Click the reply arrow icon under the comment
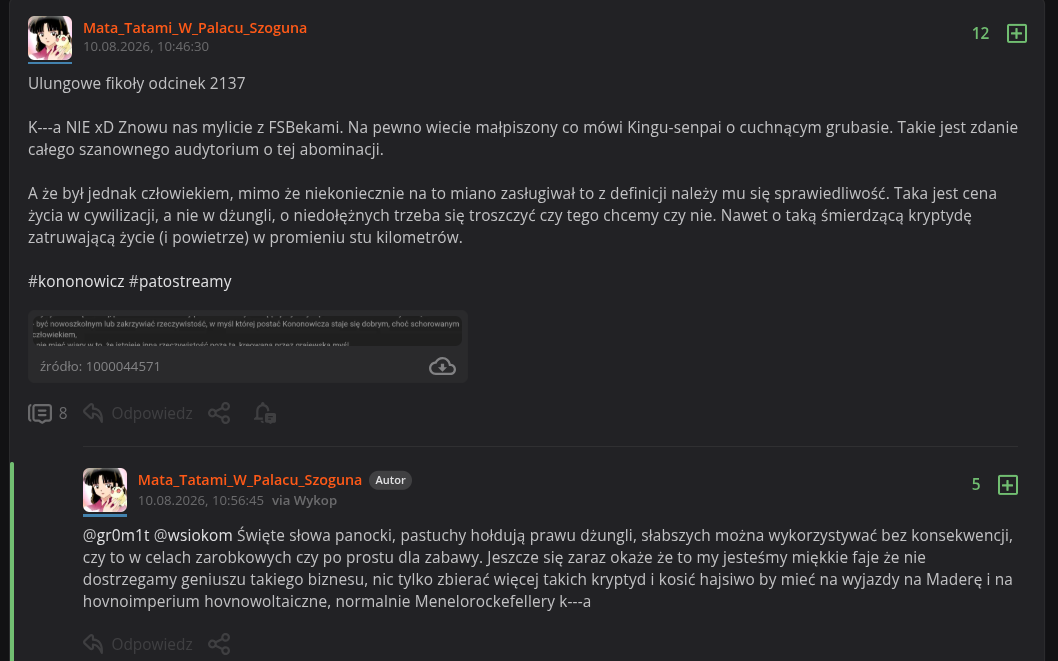Image resolution: width=1058 pixels, height=661 pixels. click(x=93, y=643)
